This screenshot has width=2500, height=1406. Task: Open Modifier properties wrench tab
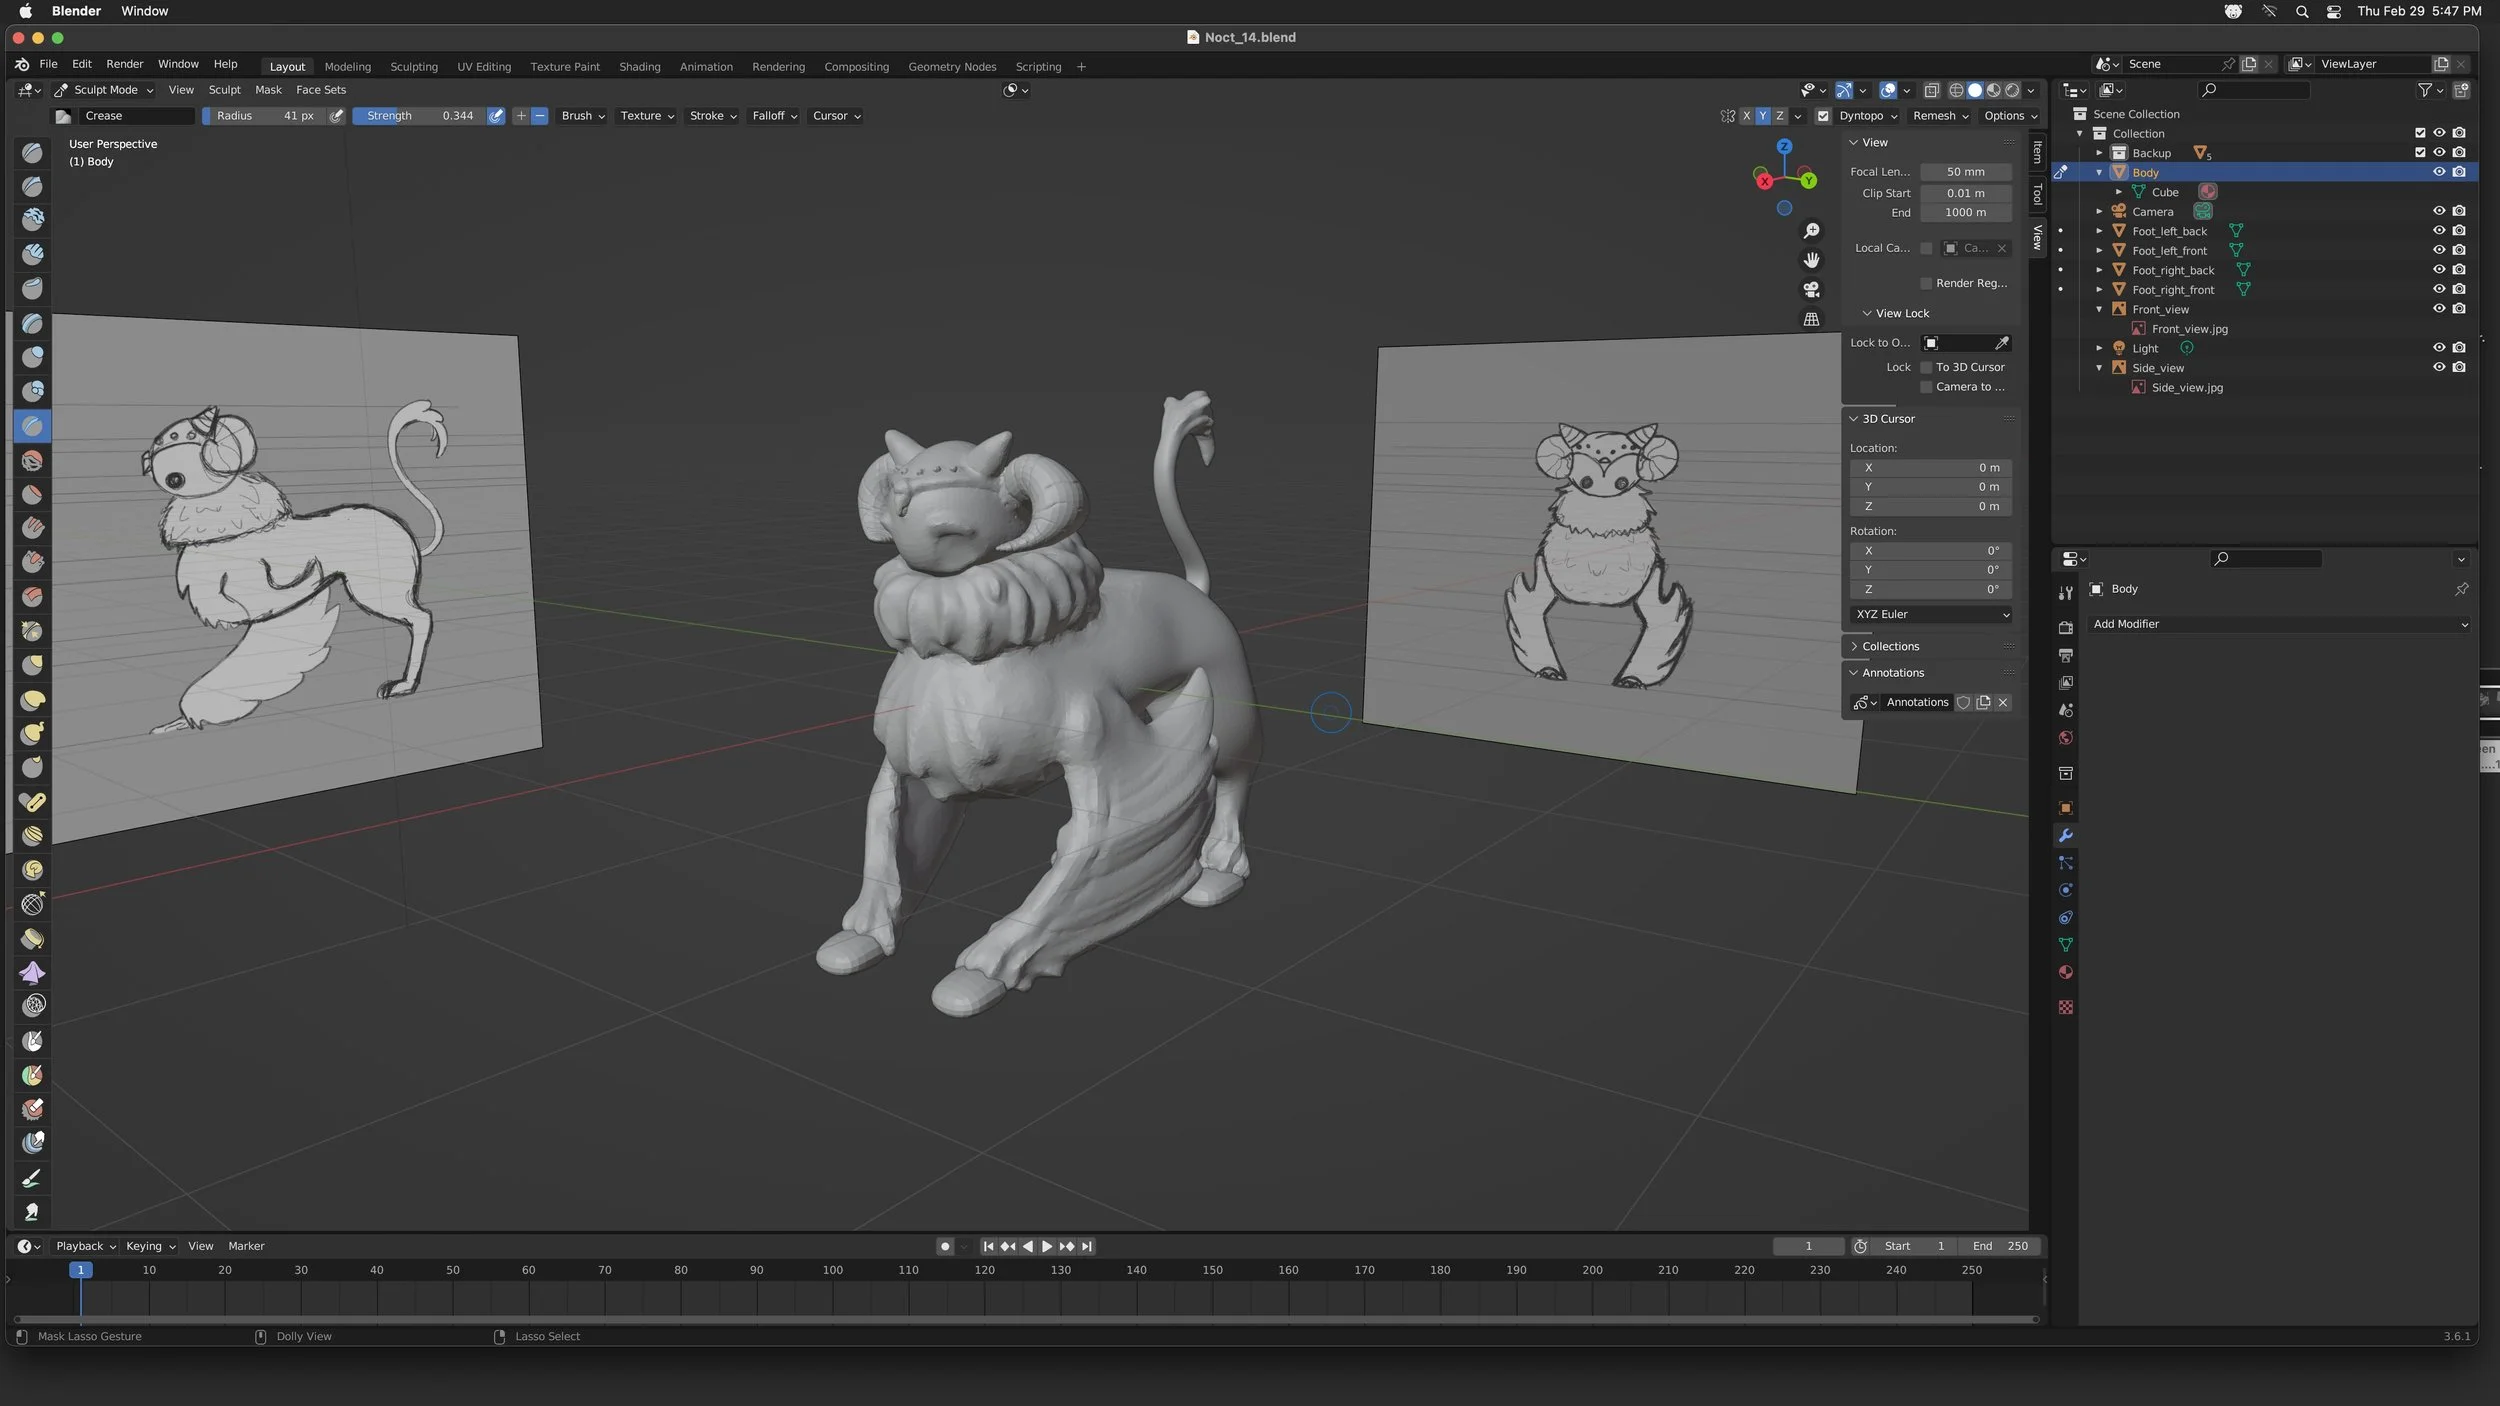[2065, 836]
